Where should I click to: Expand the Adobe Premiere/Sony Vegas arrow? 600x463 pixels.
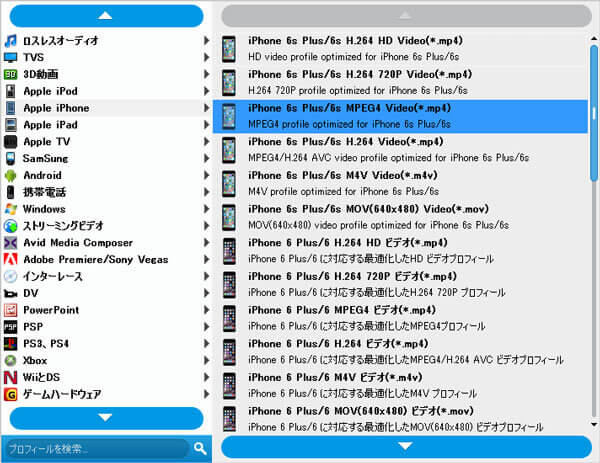pyautogui.click(x=206, y=259)
